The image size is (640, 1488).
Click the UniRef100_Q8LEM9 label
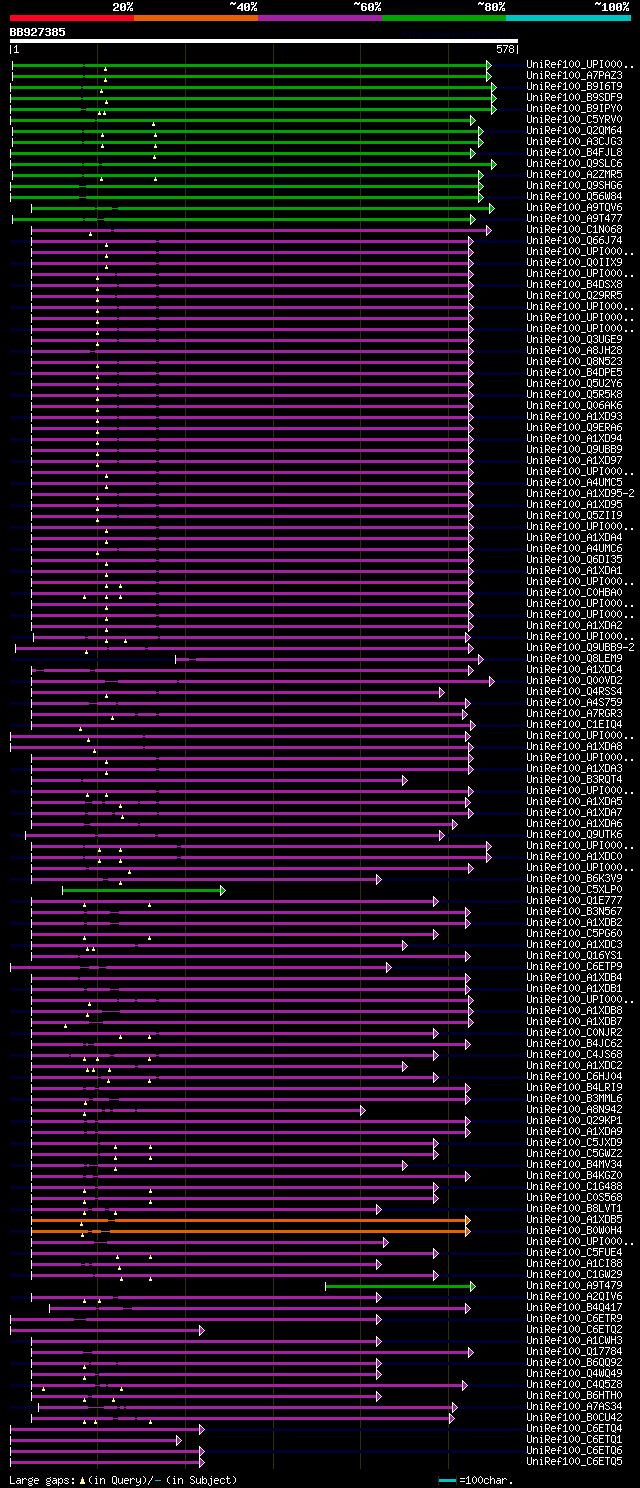click(574, 658)
